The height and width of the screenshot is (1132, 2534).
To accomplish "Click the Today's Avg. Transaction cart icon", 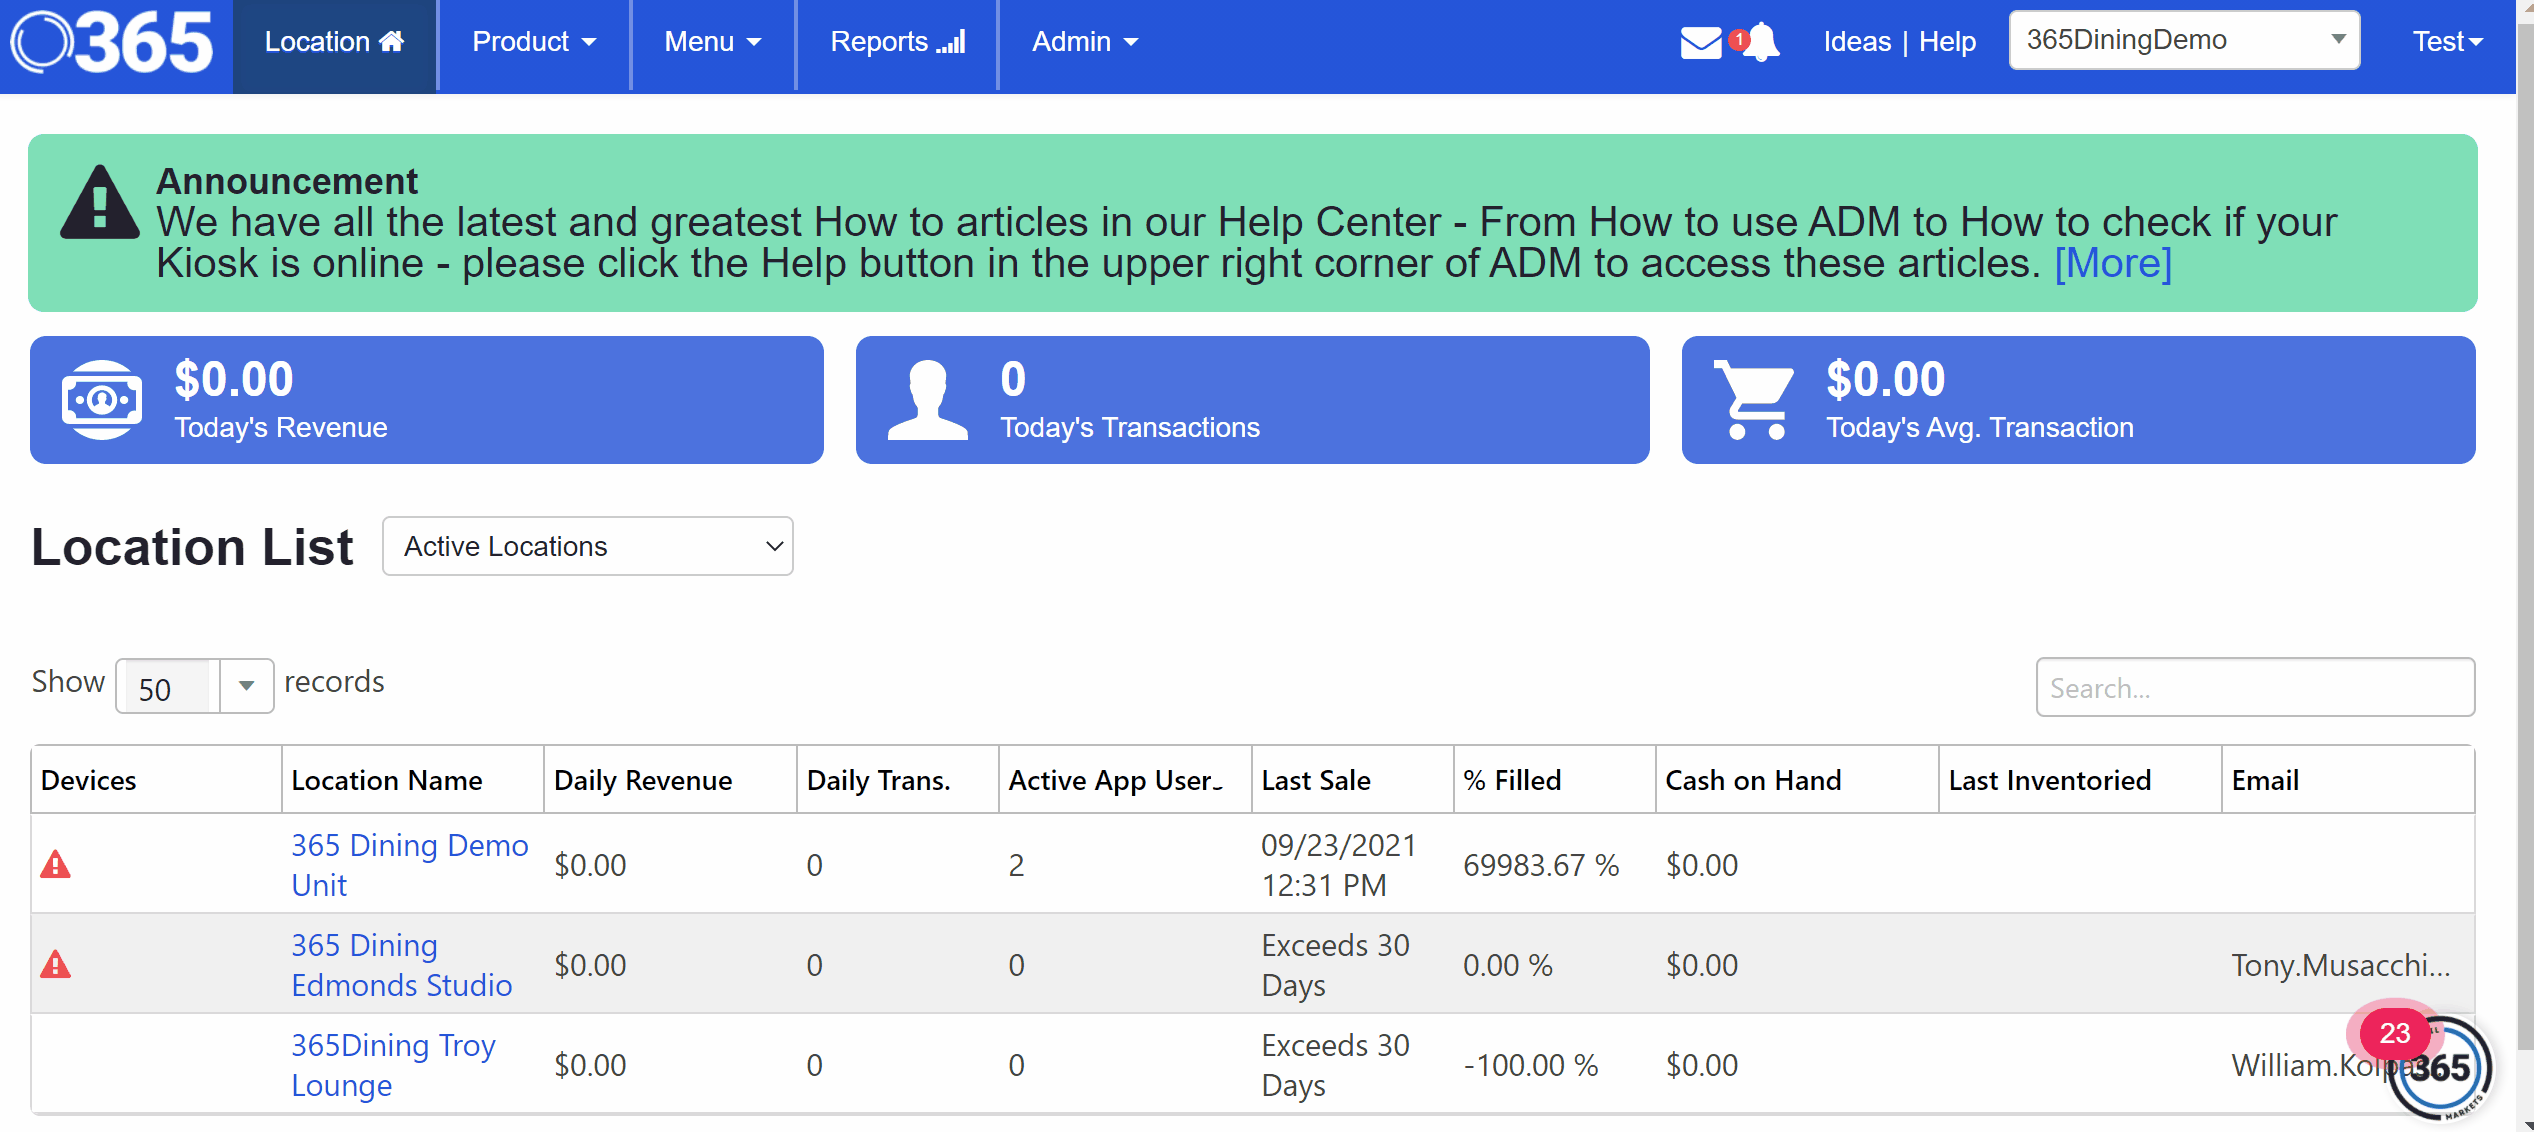I will [1754, 400].
